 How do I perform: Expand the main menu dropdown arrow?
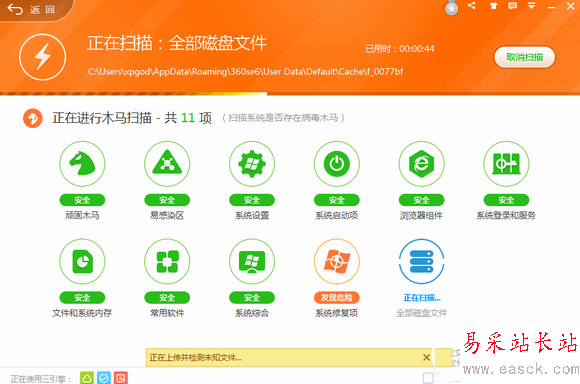[x=532, y=6]
